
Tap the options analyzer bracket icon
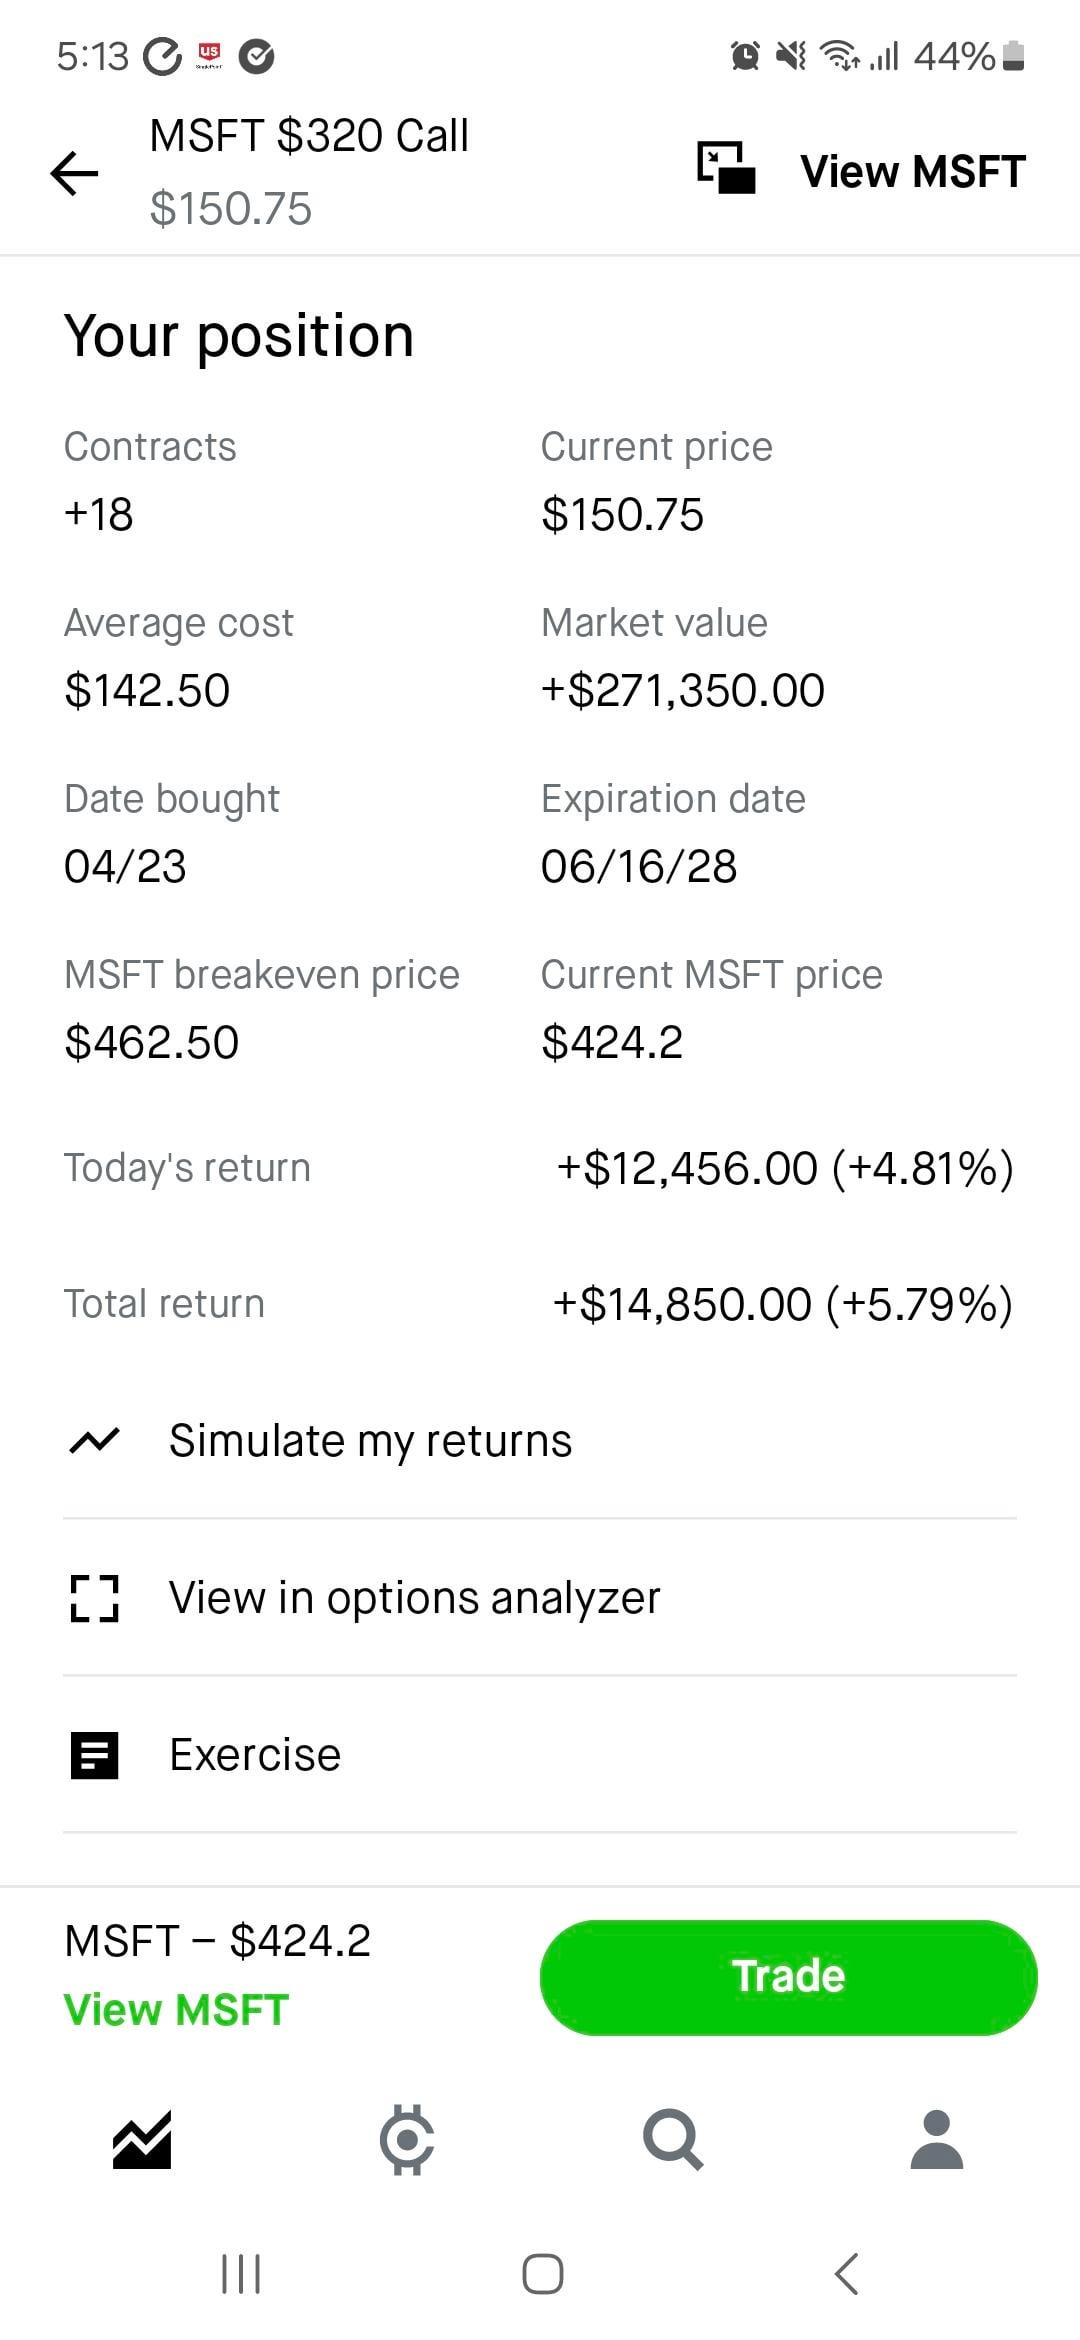click(95, 1598)
